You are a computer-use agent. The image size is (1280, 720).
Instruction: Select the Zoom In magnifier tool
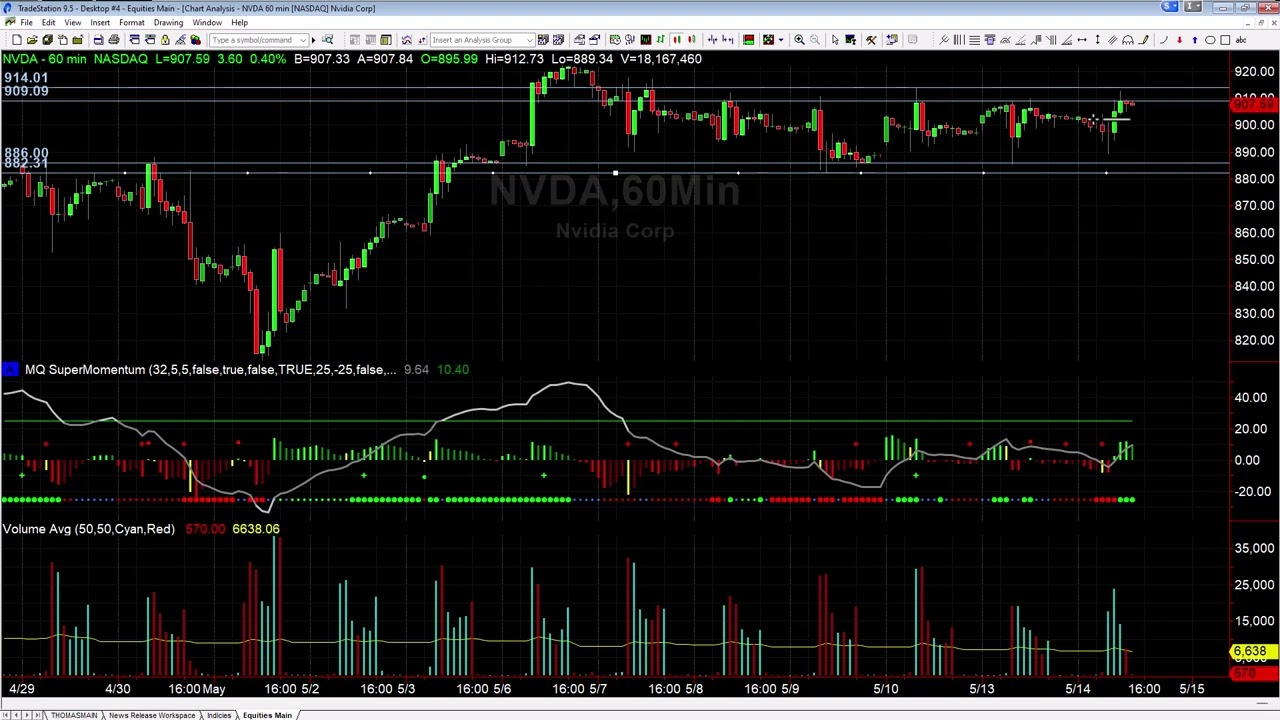click(800, 40)
